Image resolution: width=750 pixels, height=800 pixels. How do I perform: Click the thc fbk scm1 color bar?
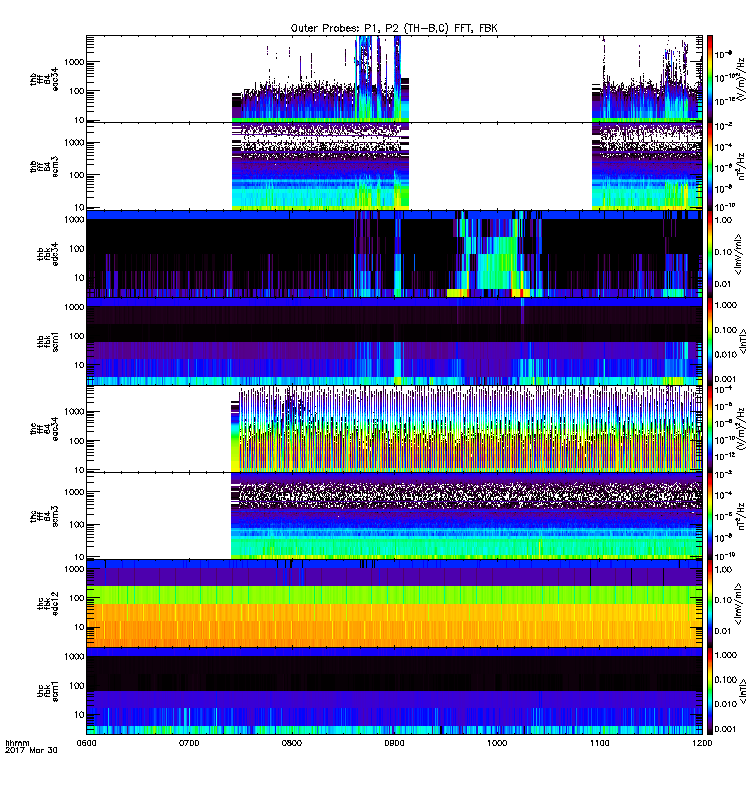click(710, 691)
